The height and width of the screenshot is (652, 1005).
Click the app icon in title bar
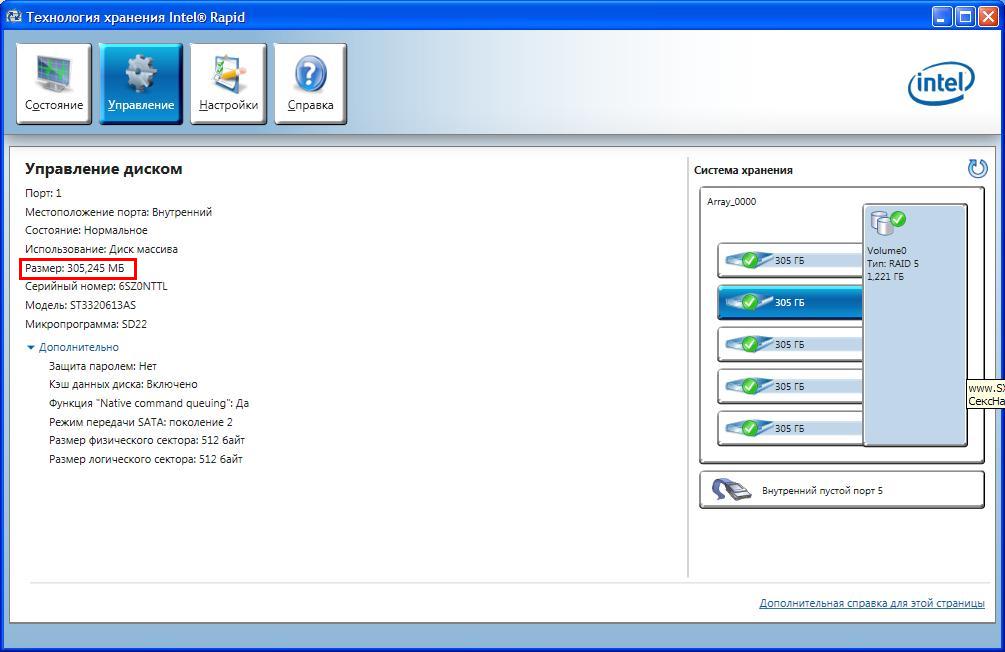pos(12,16)
